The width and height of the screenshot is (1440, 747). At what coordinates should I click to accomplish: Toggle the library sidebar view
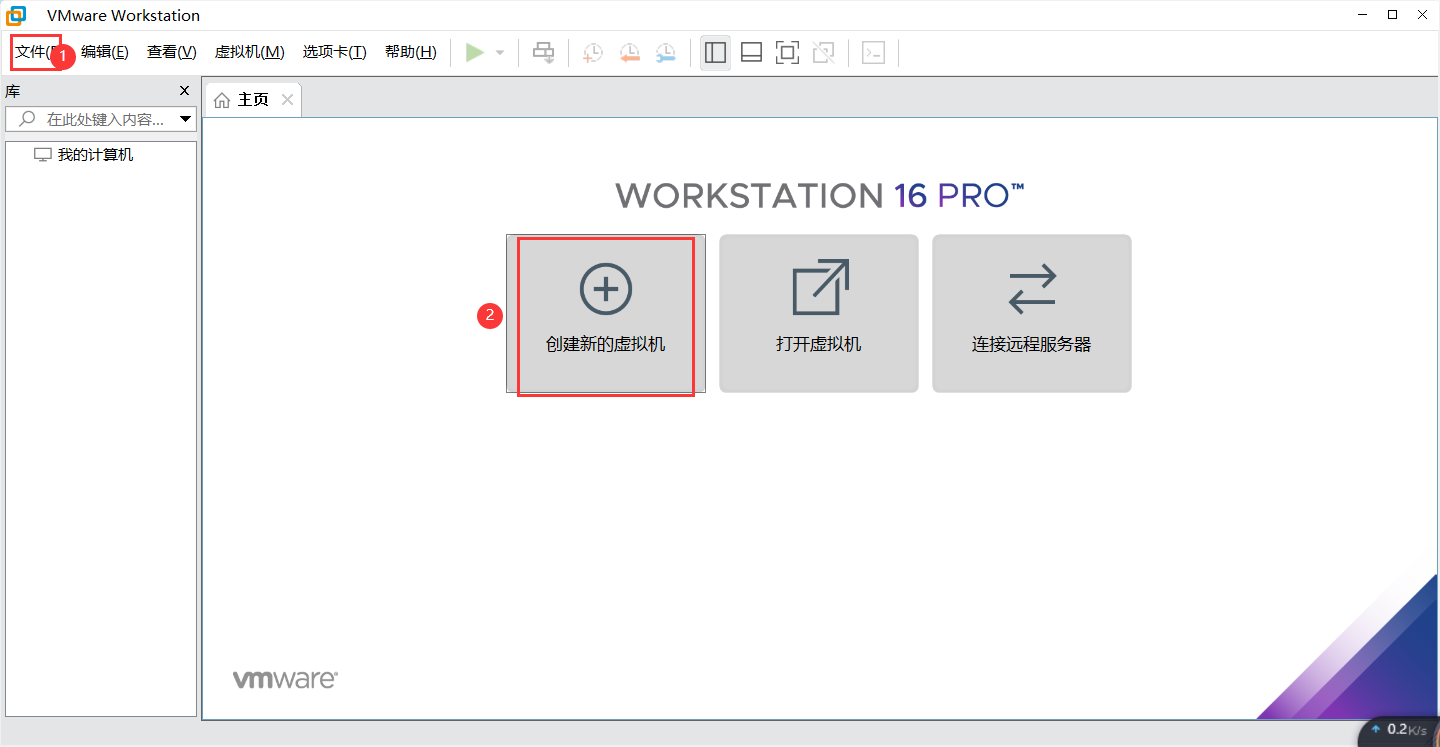tap(715, 53)
